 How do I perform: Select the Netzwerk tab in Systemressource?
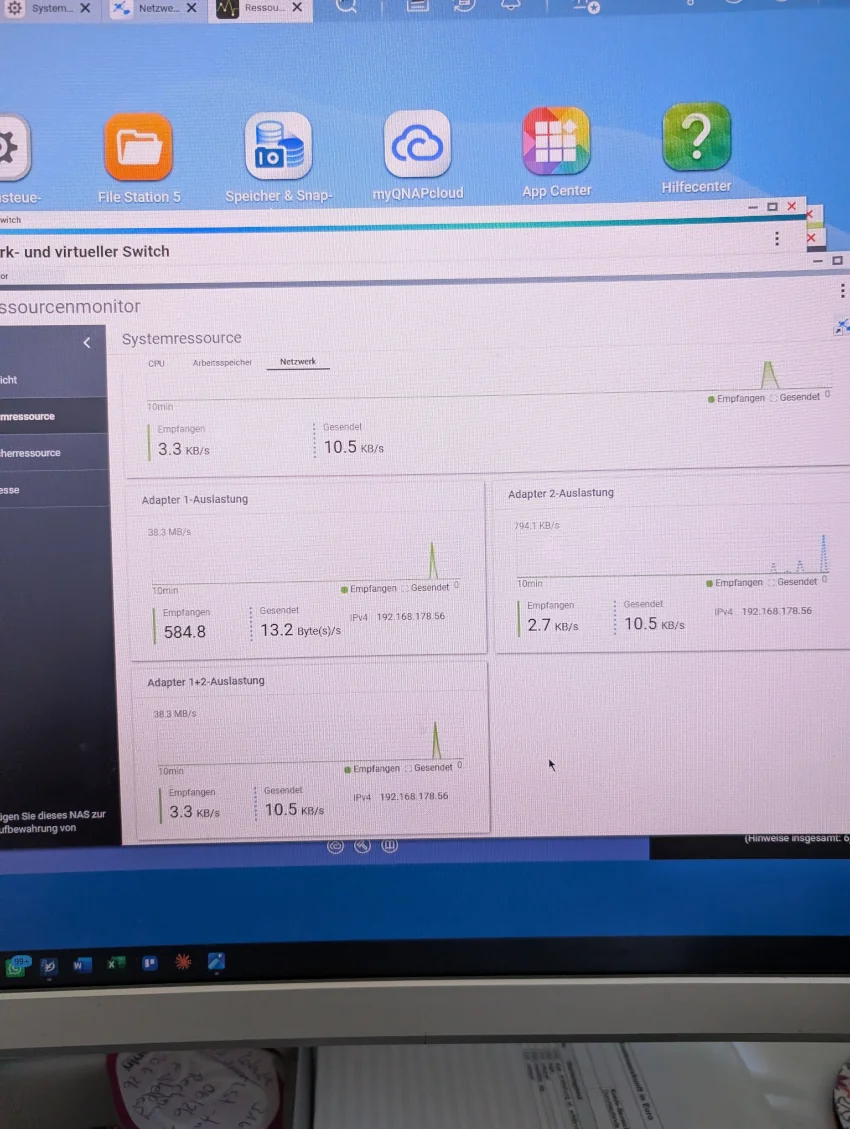(298, 361)
